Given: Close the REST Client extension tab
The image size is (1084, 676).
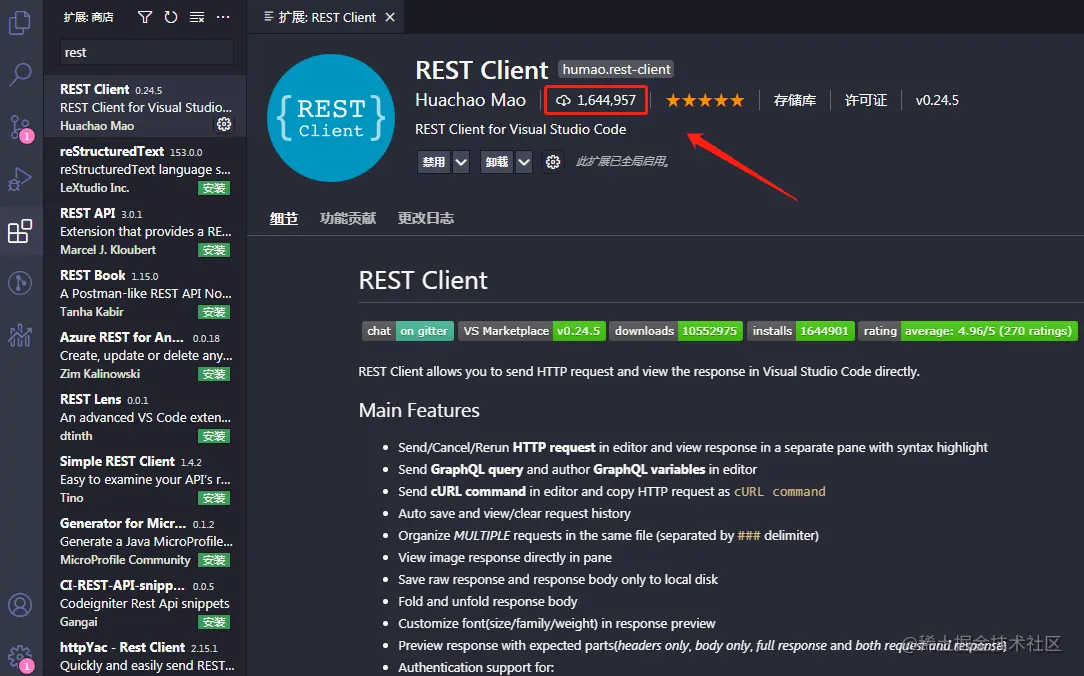Looking at the screenshot, I should pos(390,17).
